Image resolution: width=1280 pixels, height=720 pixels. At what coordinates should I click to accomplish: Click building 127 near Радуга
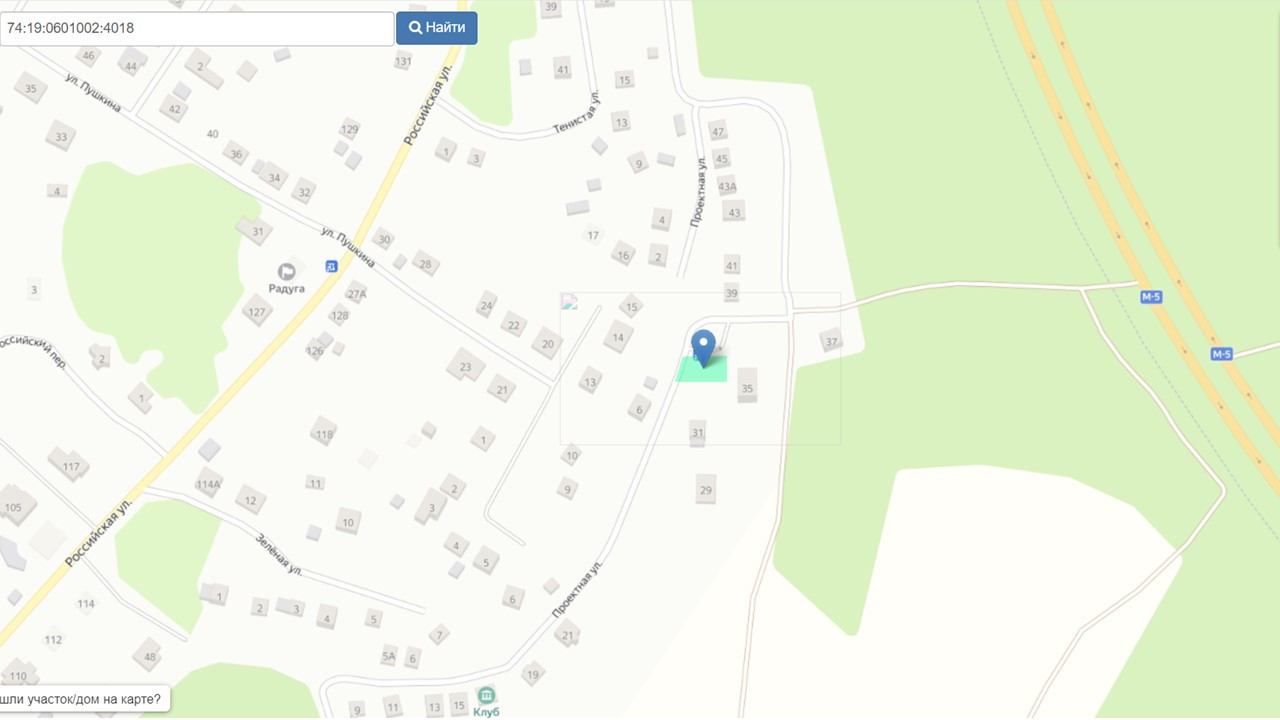coord(258,312)
